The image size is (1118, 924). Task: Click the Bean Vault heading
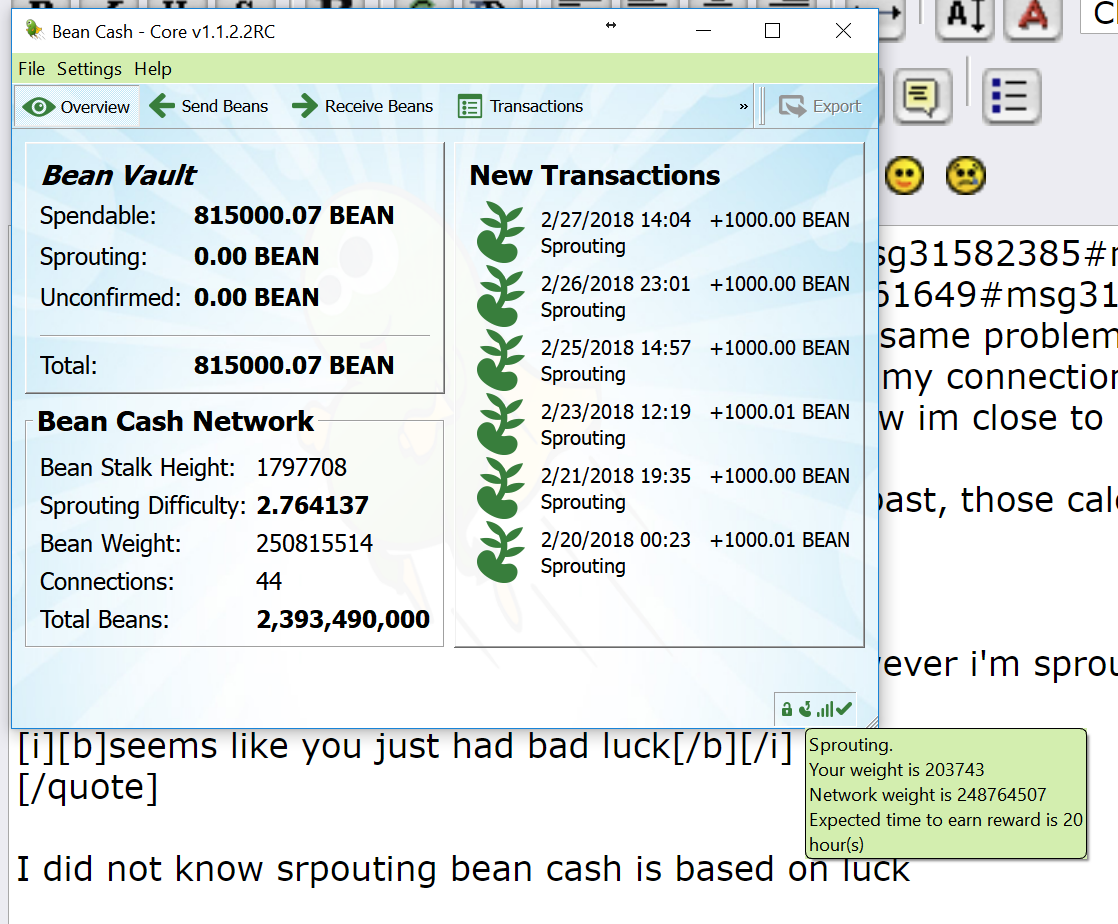click(118, 175)
